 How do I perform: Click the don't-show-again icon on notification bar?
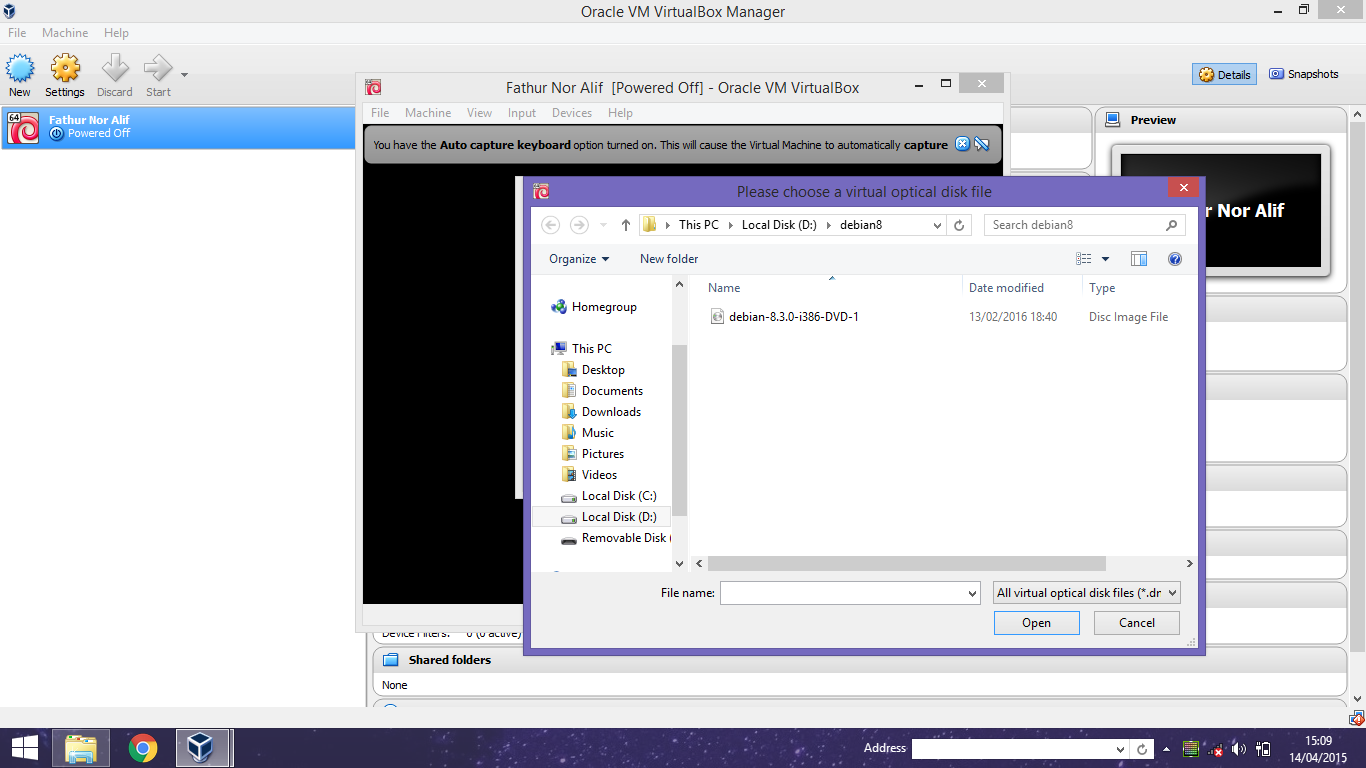981,144
